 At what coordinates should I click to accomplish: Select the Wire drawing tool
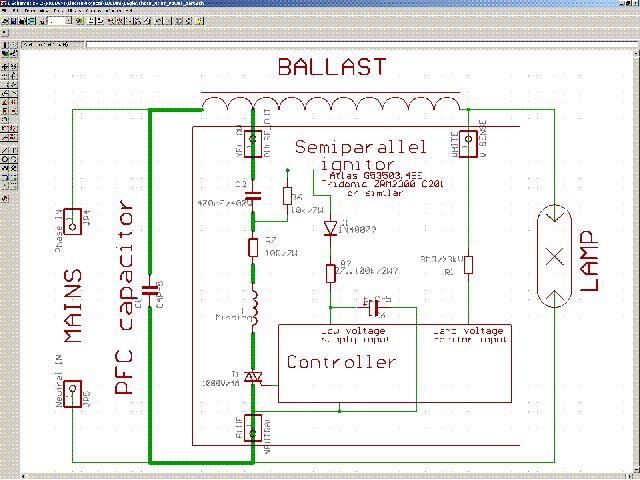[x=5, y=150]
